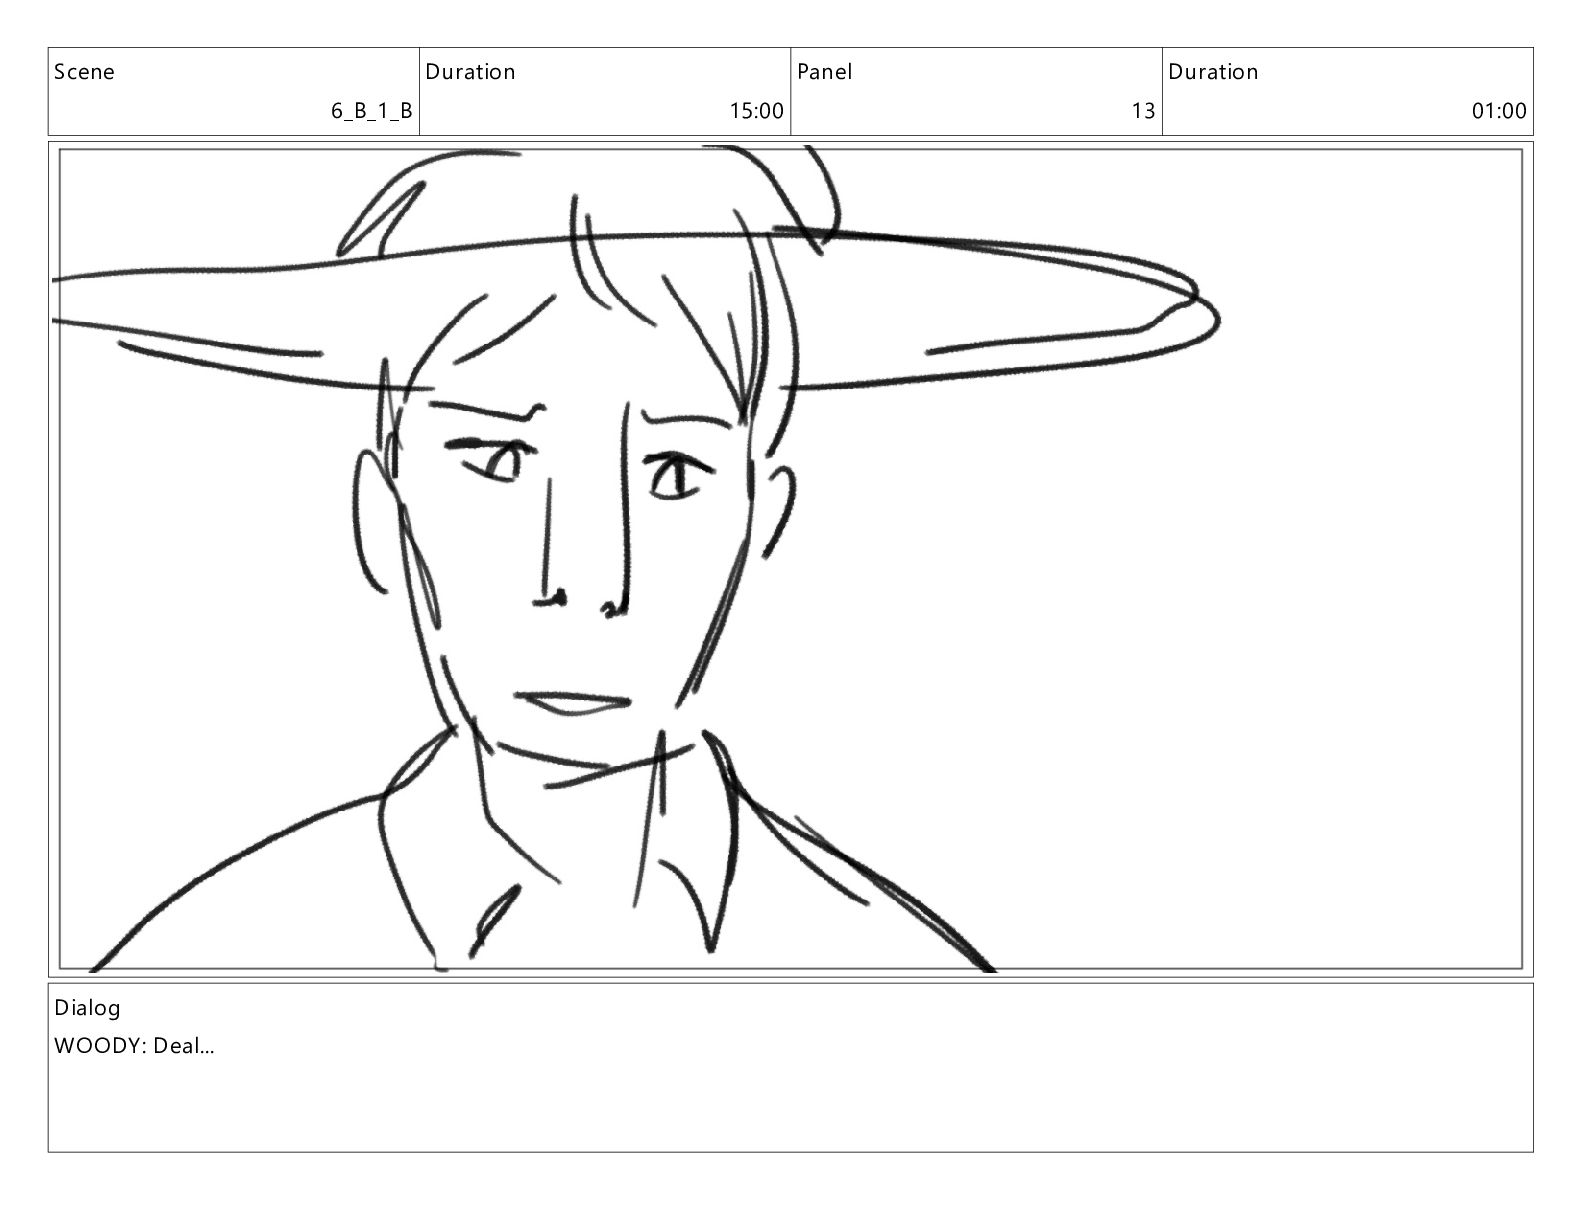Viewport: 1584px width, 1224px height.
Task: Select the panel duration 01:00
Action: point(1499,111)
